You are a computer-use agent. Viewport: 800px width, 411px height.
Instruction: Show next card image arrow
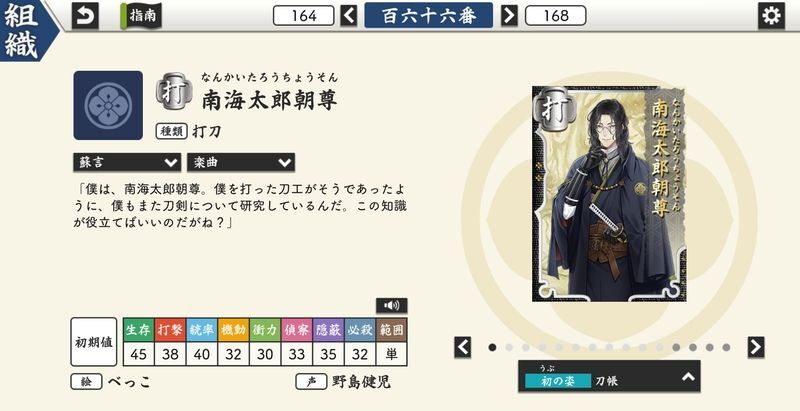[x=756, y=347]
